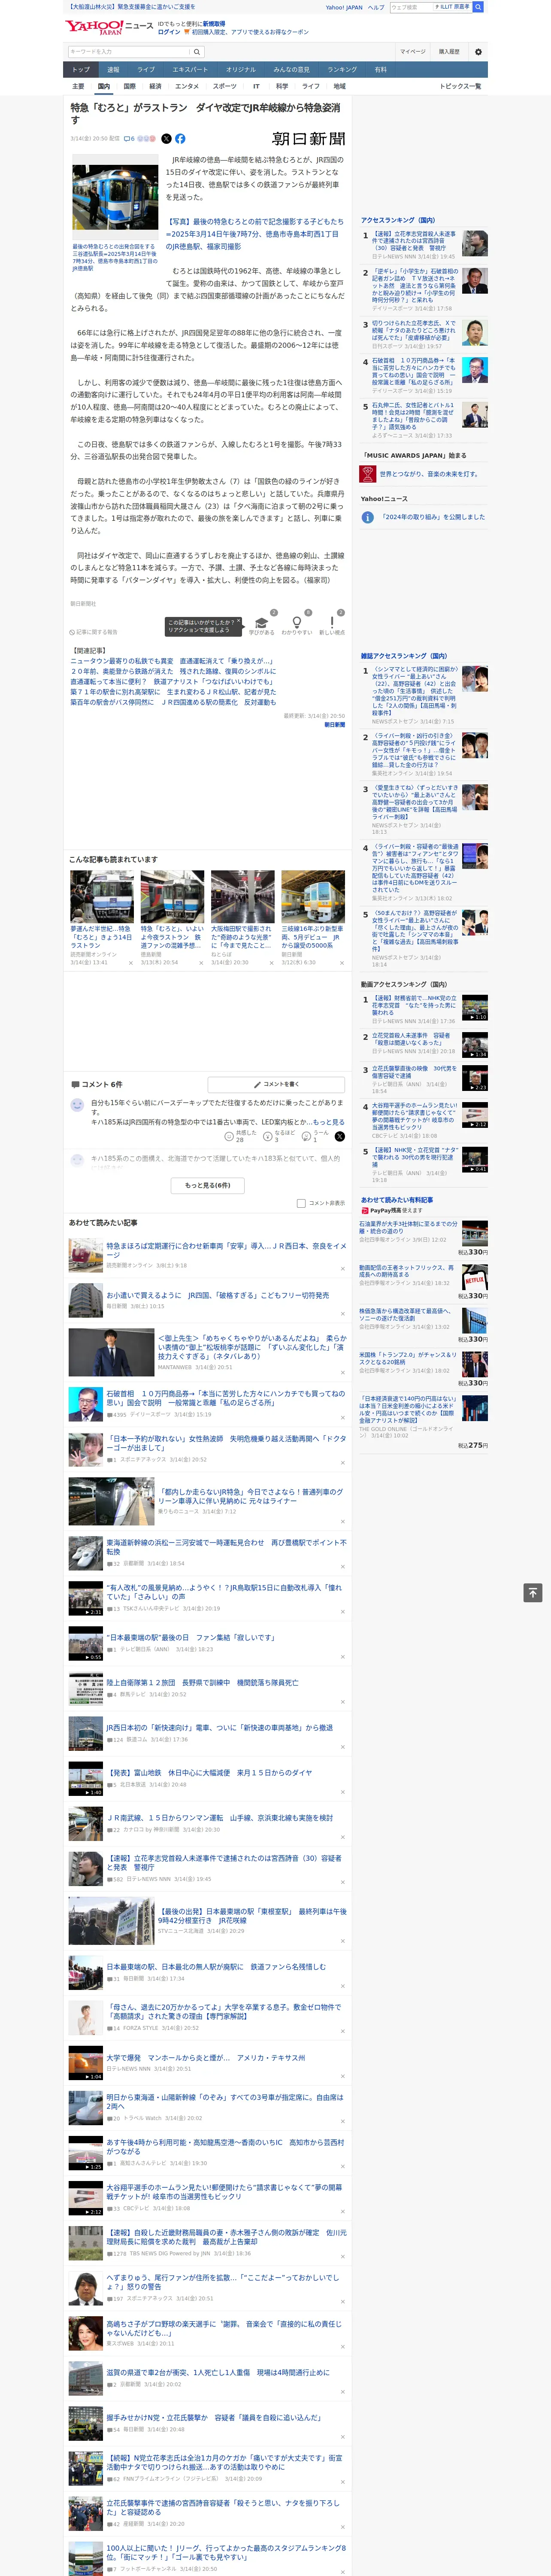Open video ranking item 3 立花容疑者直後の映像
The image size is (551, 2576).
[x=415, y=1073]
